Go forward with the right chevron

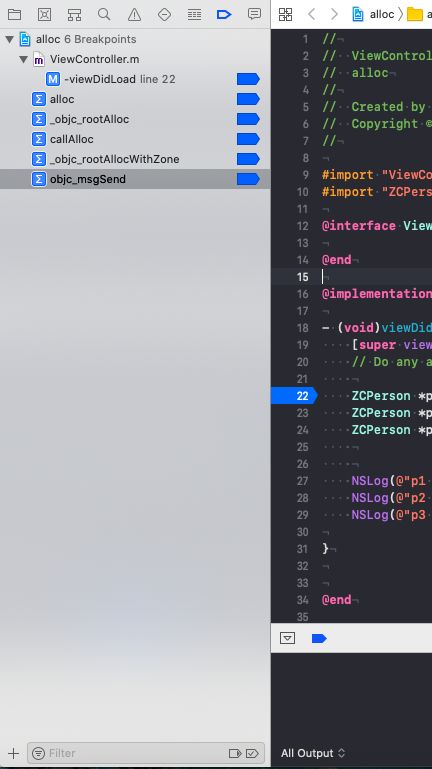[x=334, y=14]
